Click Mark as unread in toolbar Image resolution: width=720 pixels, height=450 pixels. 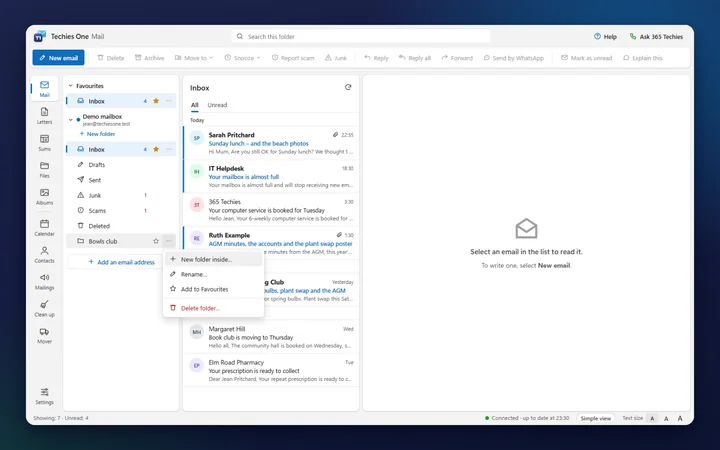pos(586,58)
